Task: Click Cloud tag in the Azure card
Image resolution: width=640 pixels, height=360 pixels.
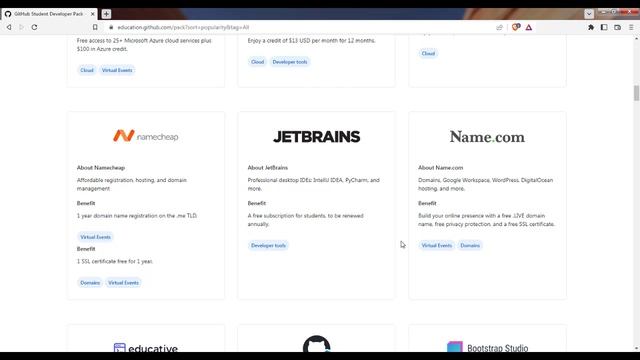Action: click(x=87, y=70)
